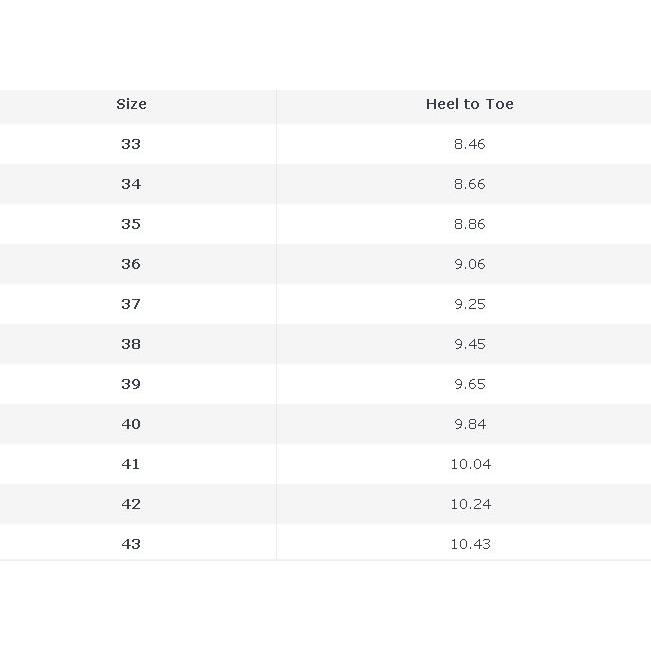Click the 10.04 heel to toe value
Image resolution: width=651 pixels, height=651 pixels.
point(469,464)
